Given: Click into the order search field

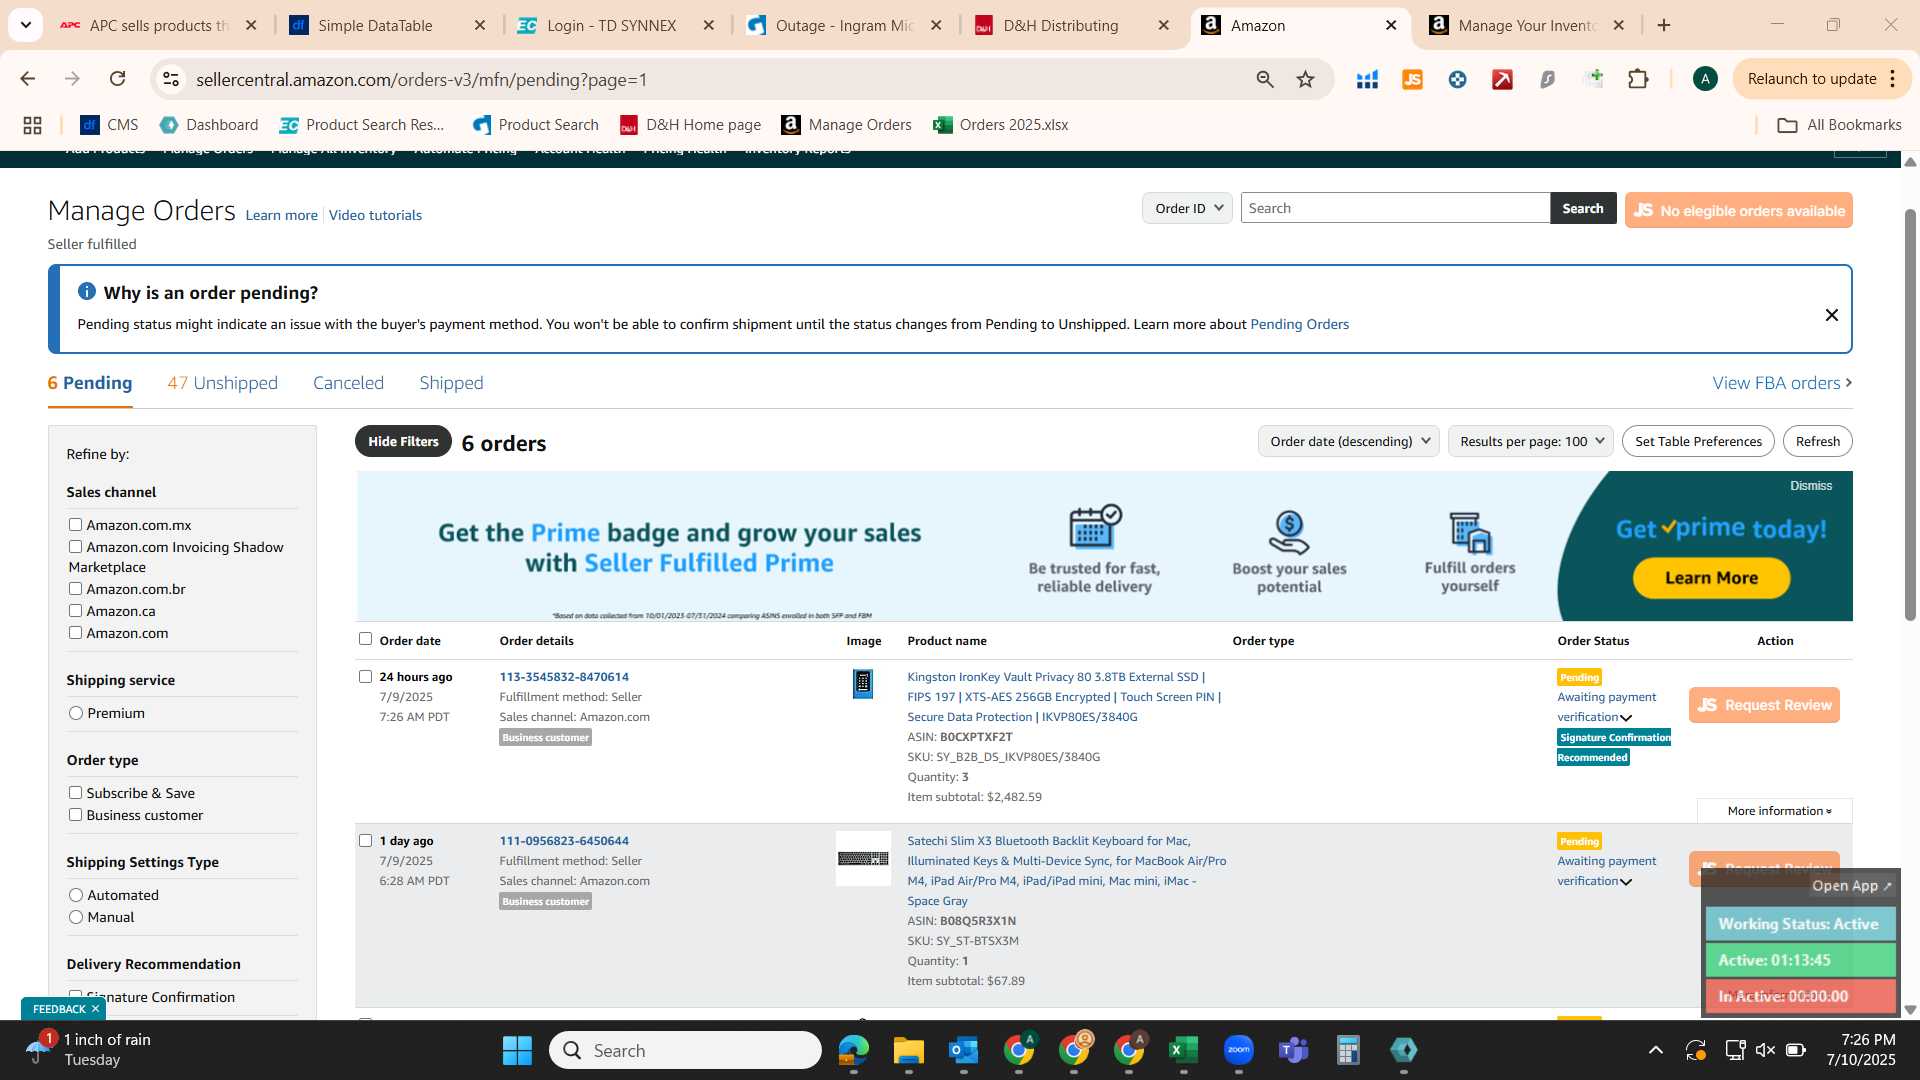Looking at the screenshot, I should (x=1395, y=208).
